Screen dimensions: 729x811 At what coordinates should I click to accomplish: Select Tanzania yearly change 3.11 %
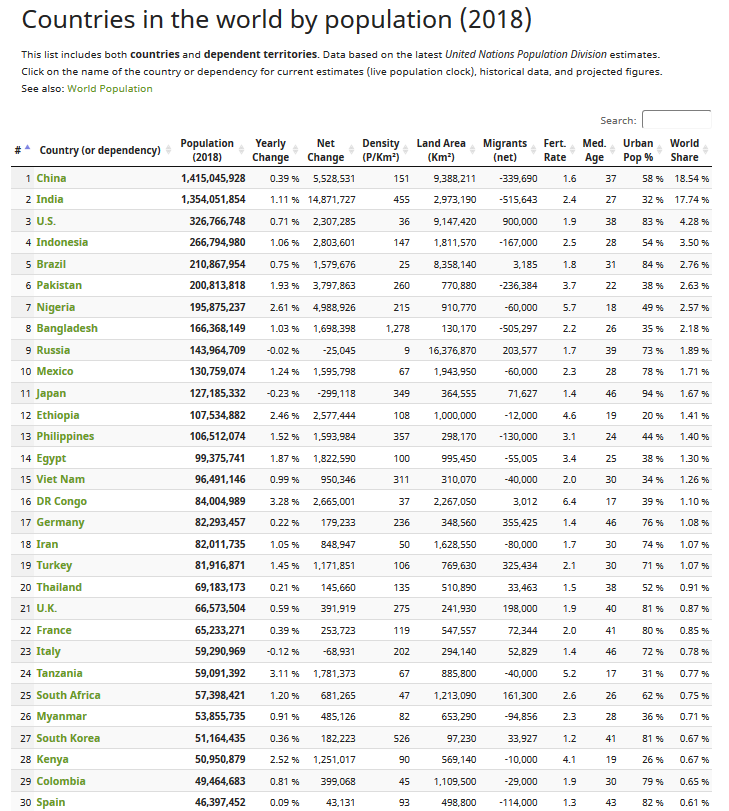(285, 673)
